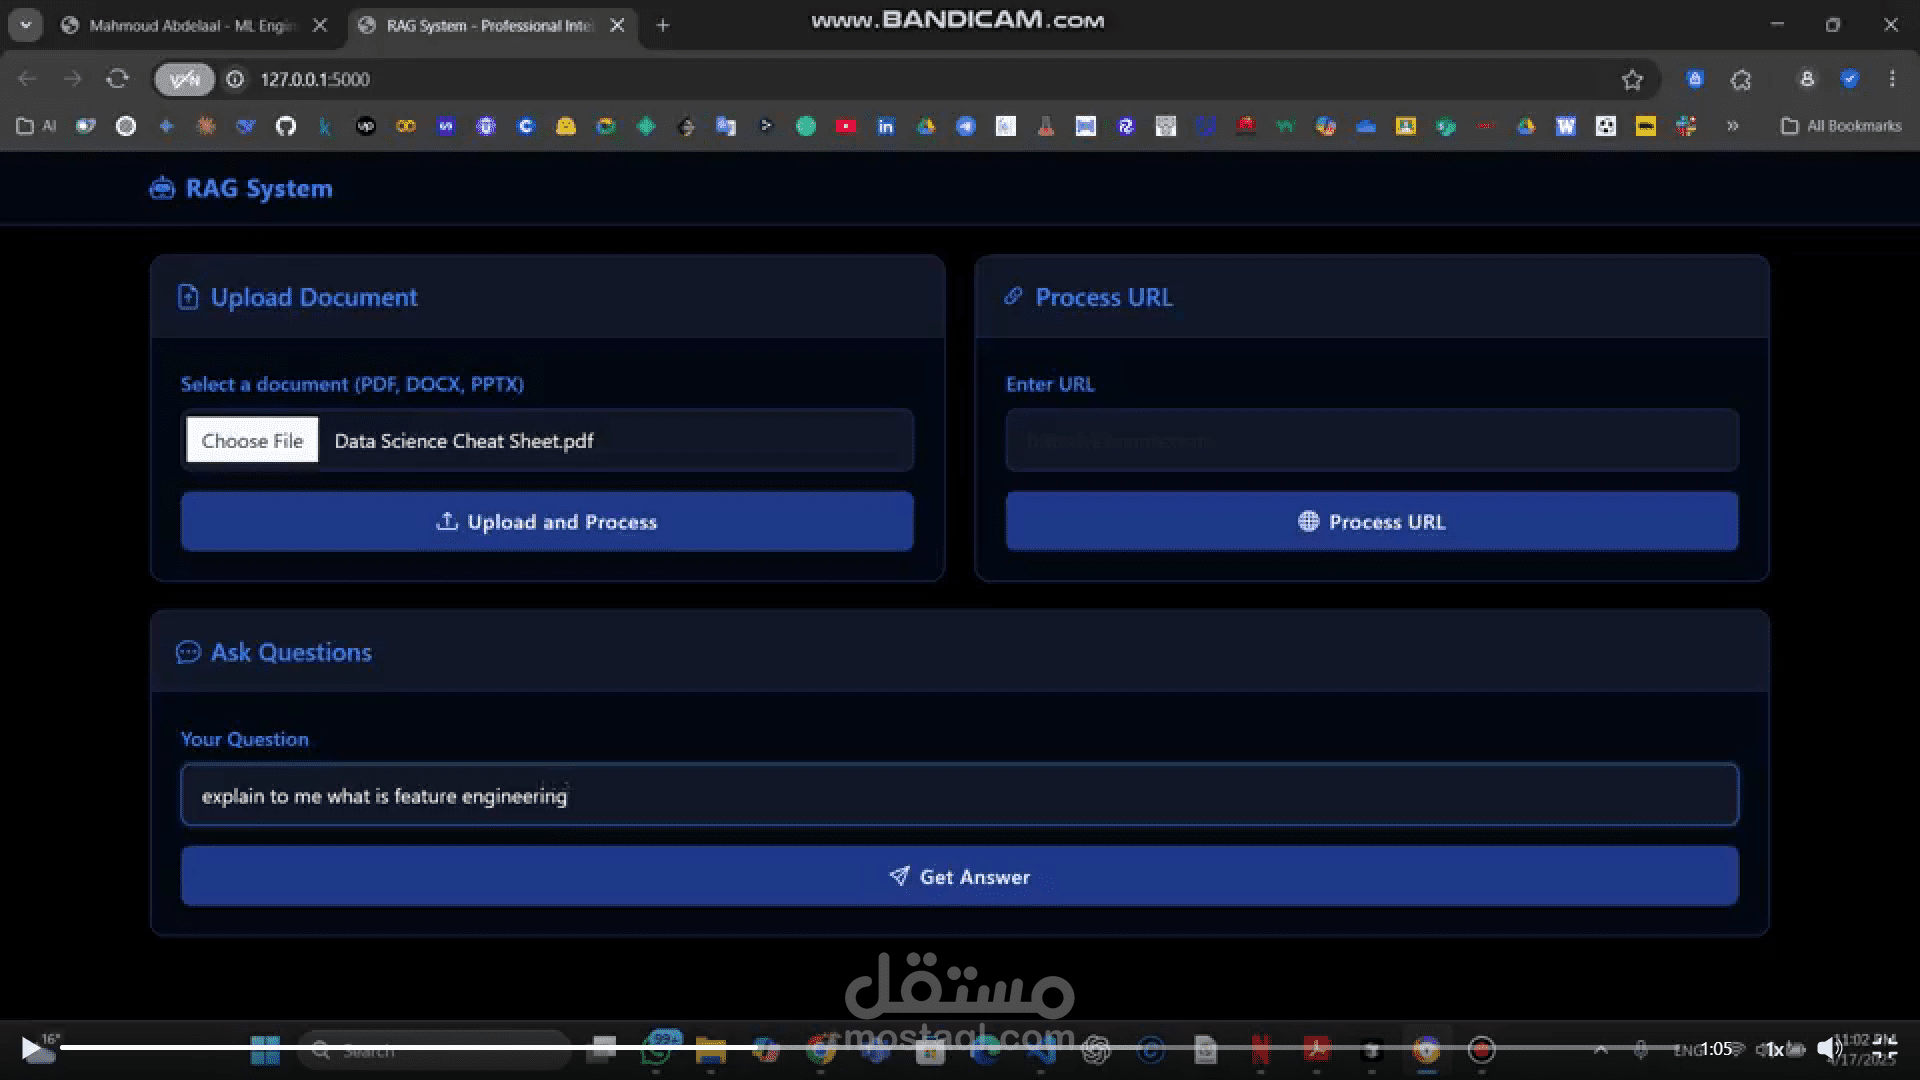Image resolution: width=1920 pixels, height=1080 pixels.
Task: Open the ChatGPT icon in the taskbar
Action: (x=1096, y=1050)
